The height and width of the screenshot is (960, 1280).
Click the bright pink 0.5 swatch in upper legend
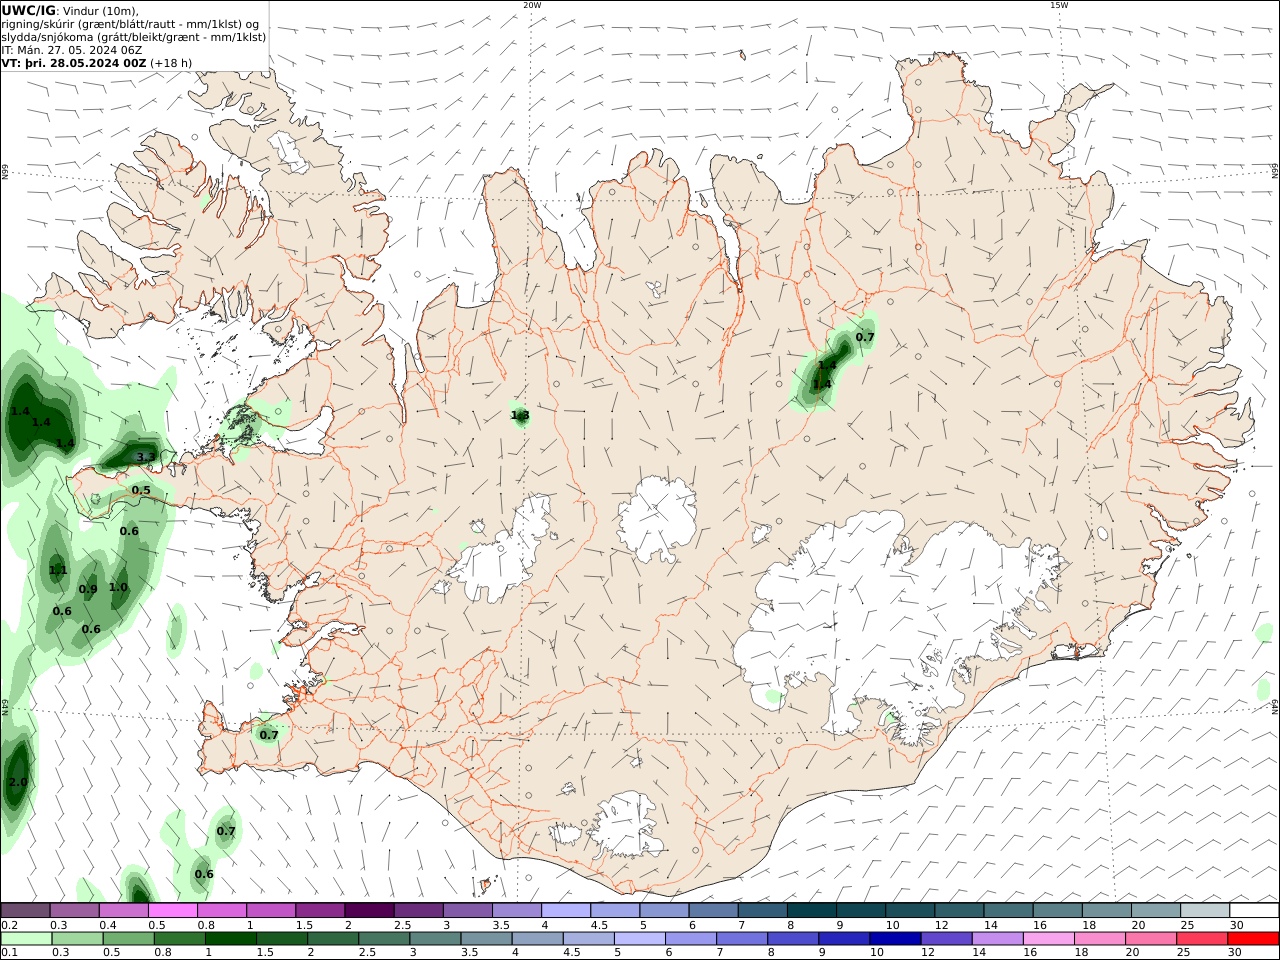coord(173,910)
